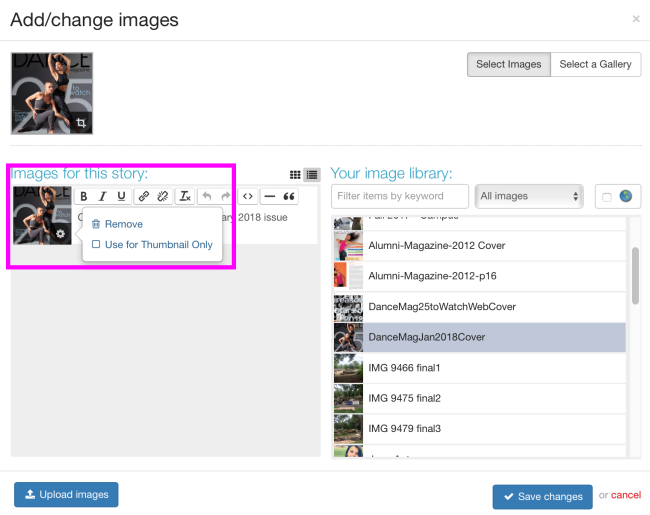Select IMG 9475 final2 in library
The width and height of the screenshot is (650, 515).
coord(480,398)
